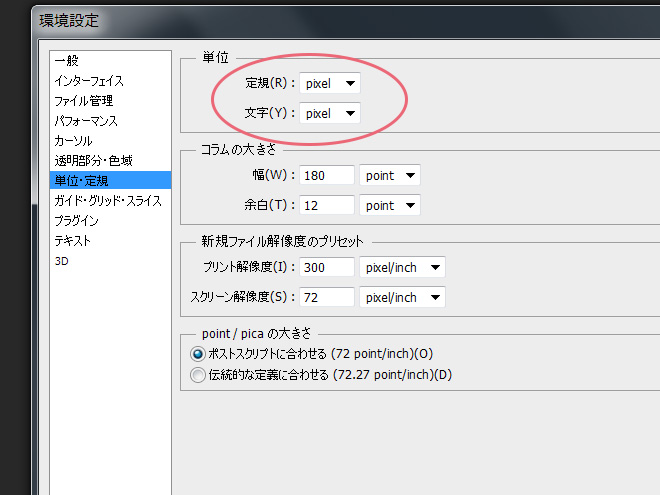660x495 pixels.
Task: Select ファイル管理 in the sidebar list
Action: click(83, 101)
